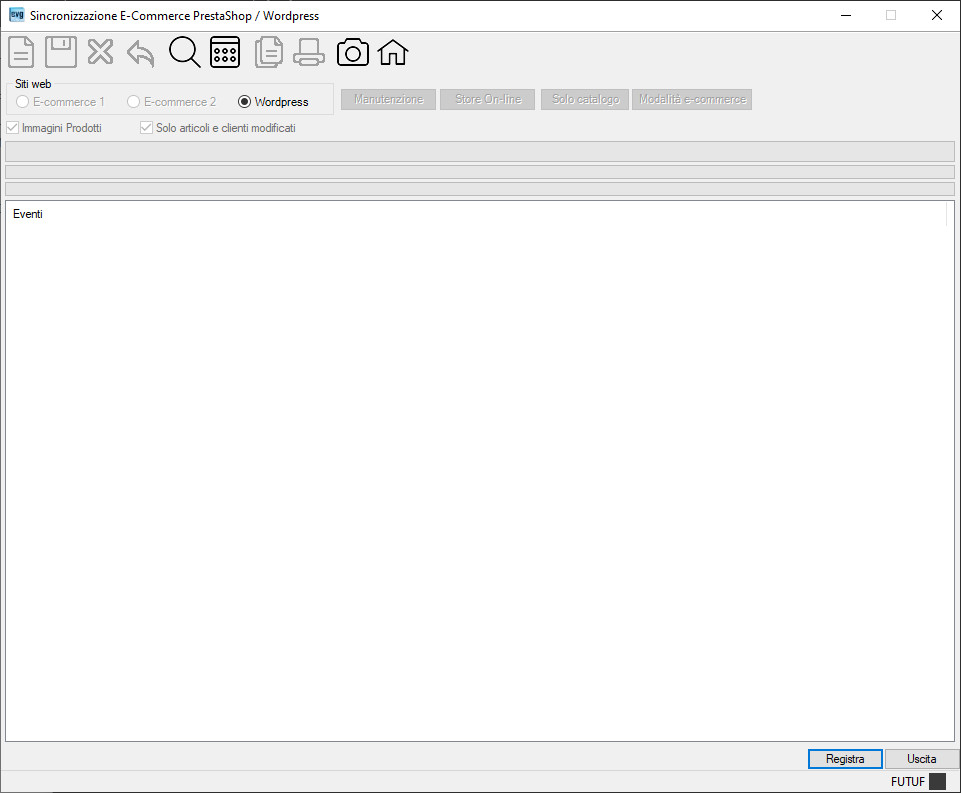Open search with the magnifying glass icon
Image resolution: width=961 pixels, height=793 pixels.
(184, 52)
